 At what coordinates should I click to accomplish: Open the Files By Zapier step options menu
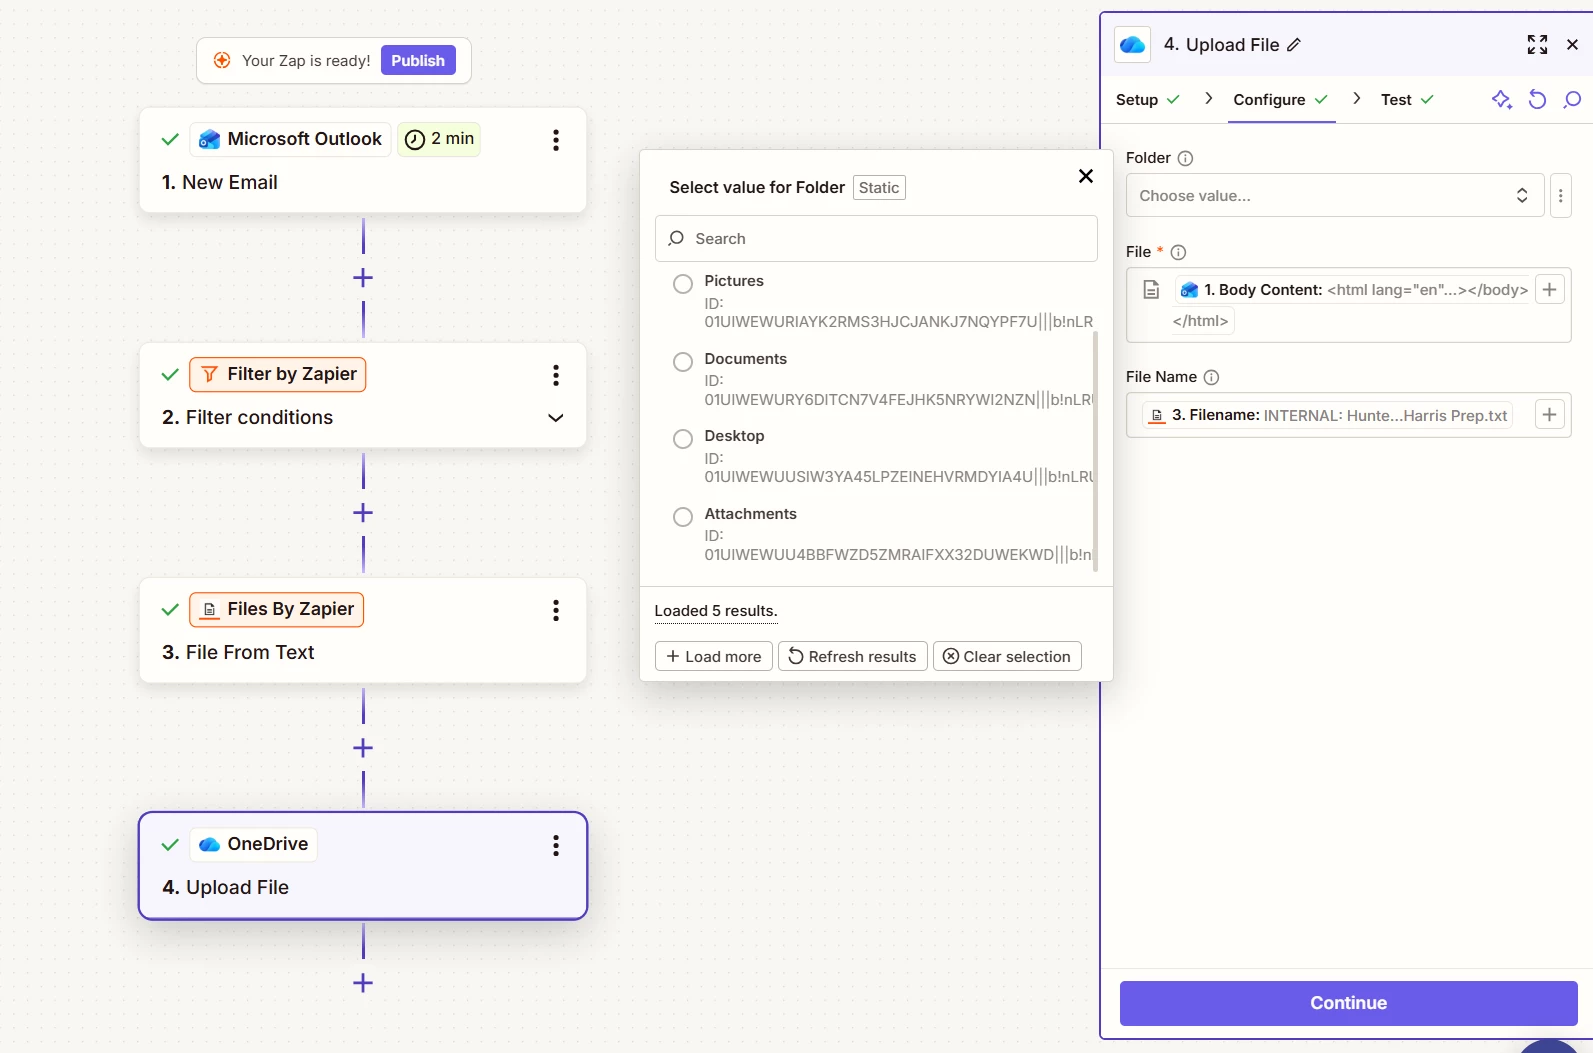coord(556,610)
